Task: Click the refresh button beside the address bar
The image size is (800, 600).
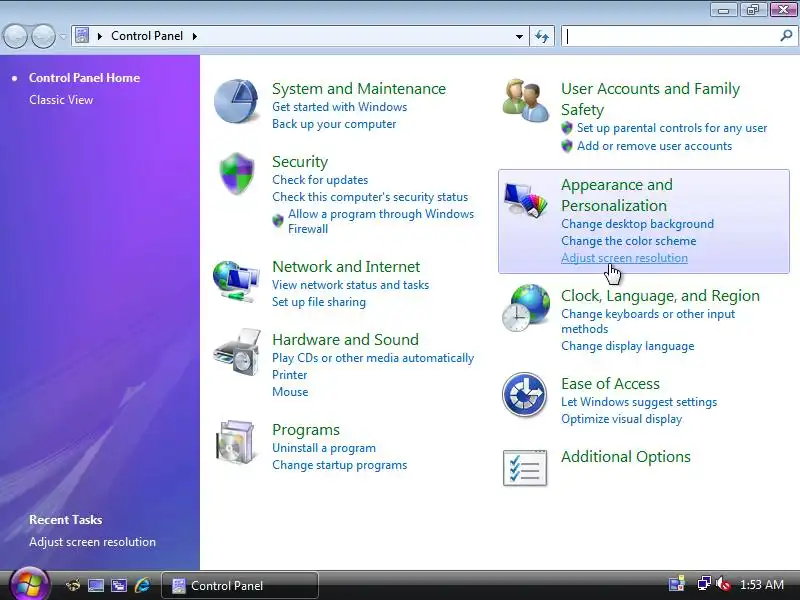Action: point(542,36)
